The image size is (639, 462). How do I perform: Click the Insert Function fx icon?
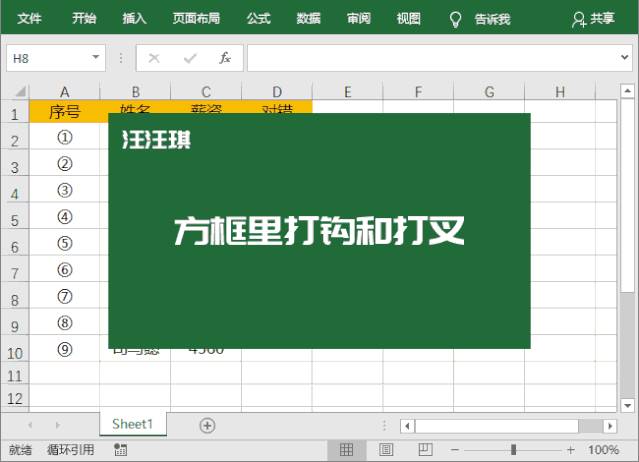tap(225, 58)
